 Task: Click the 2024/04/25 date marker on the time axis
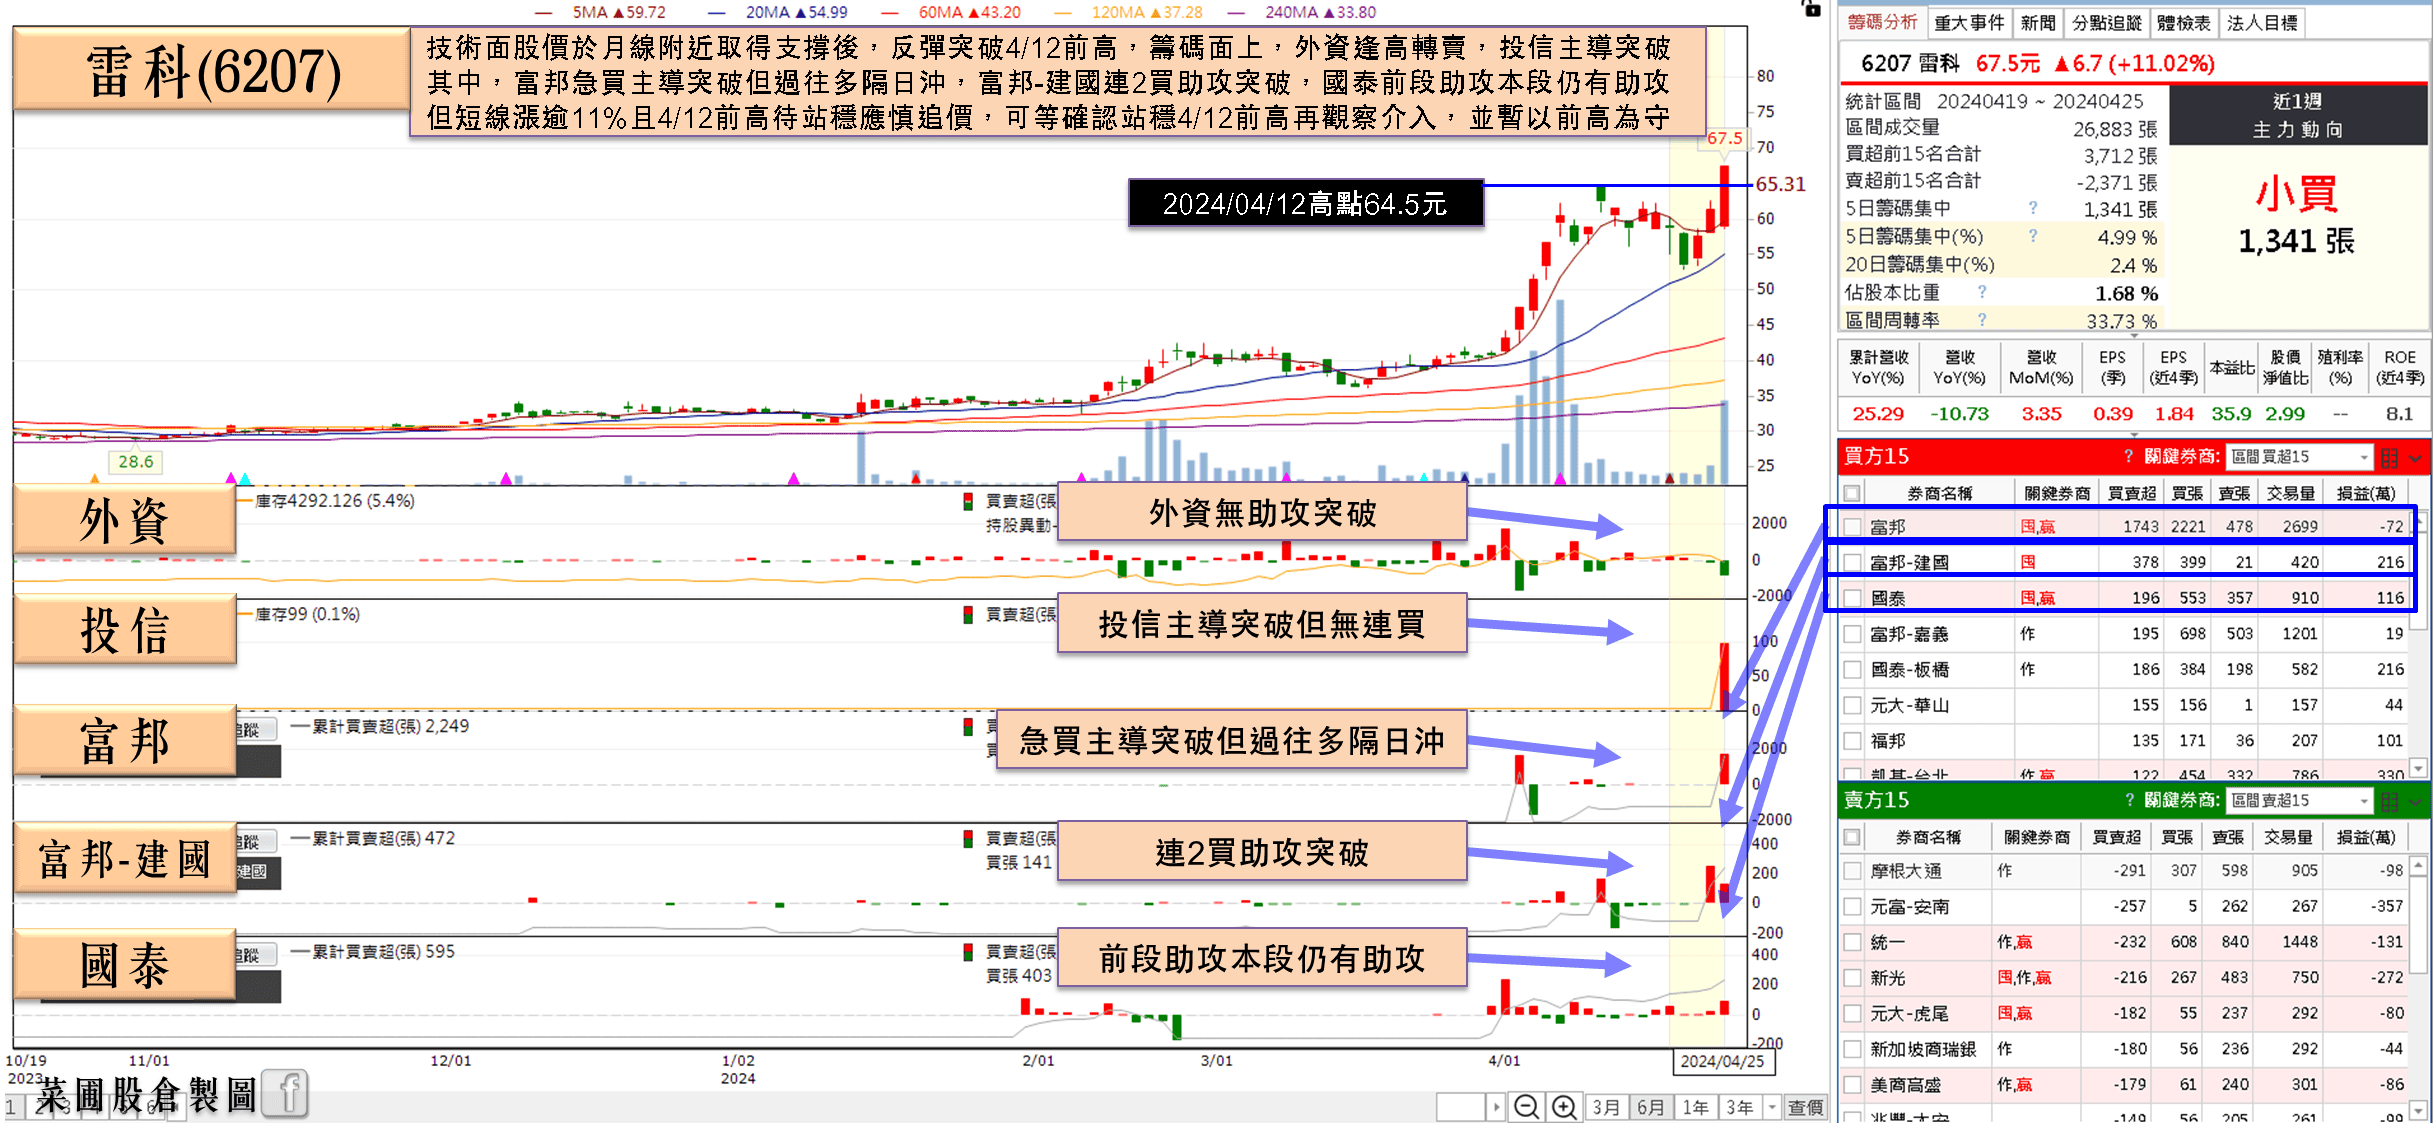click(1722, 1061)
